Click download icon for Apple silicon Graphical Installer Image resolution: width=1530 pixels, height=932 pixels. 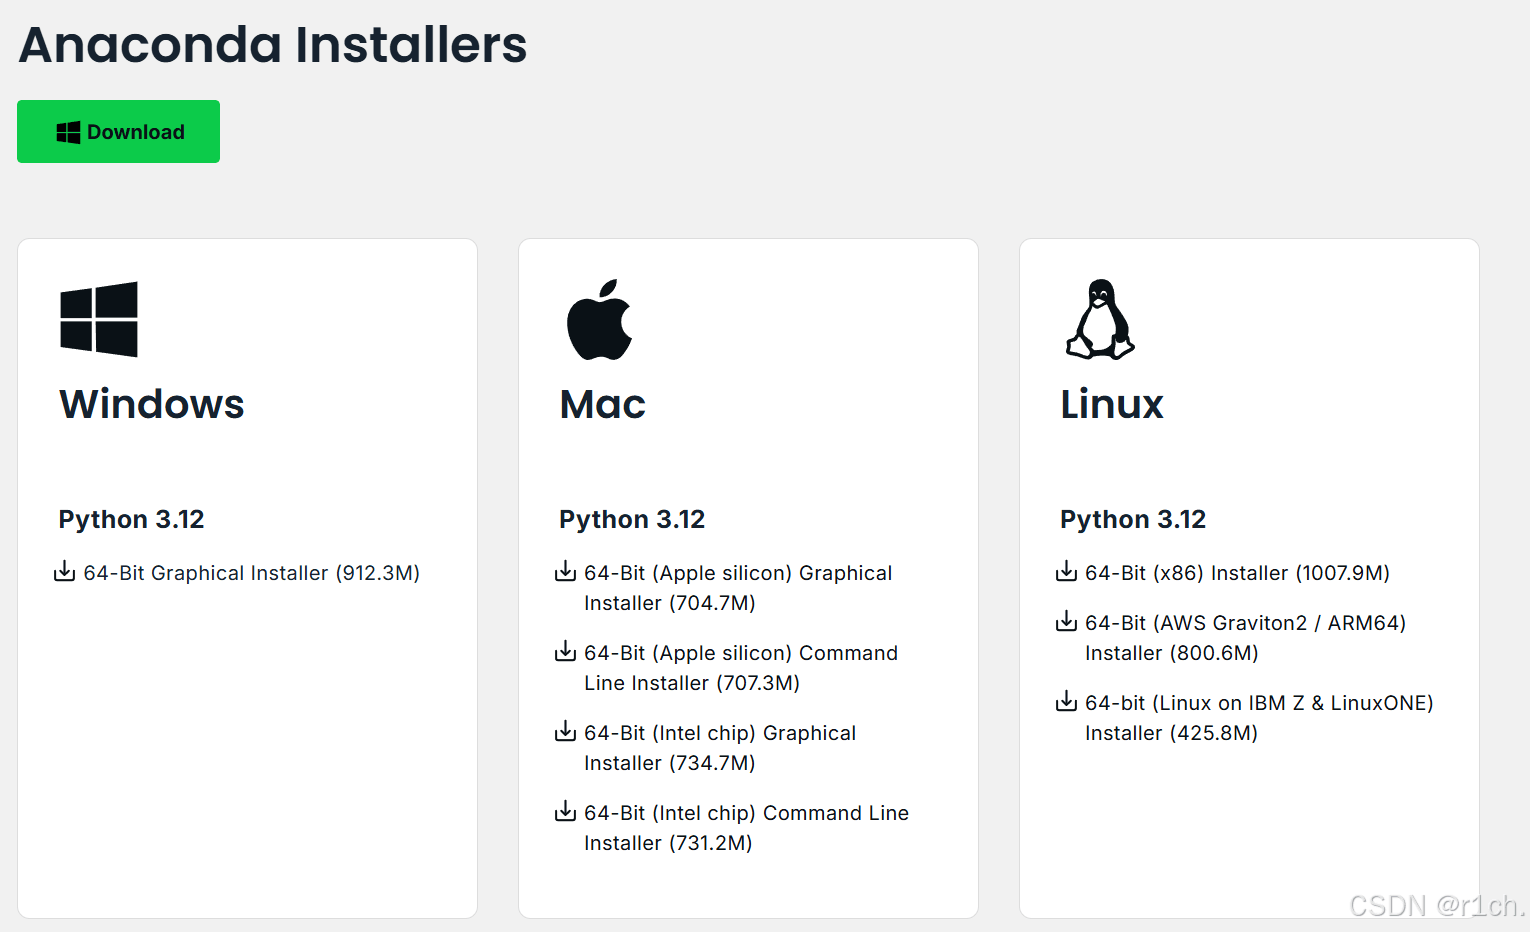point(565,571)
